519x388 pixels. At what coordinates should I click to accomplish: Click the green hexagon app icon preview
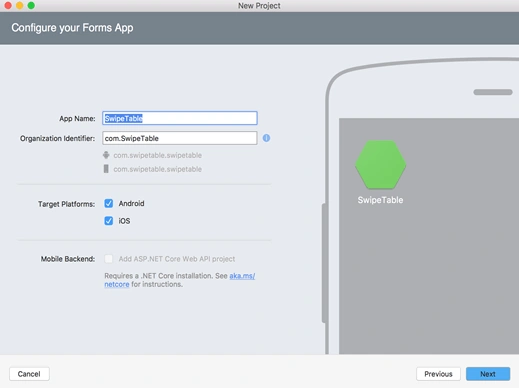[x=380, y=165]
